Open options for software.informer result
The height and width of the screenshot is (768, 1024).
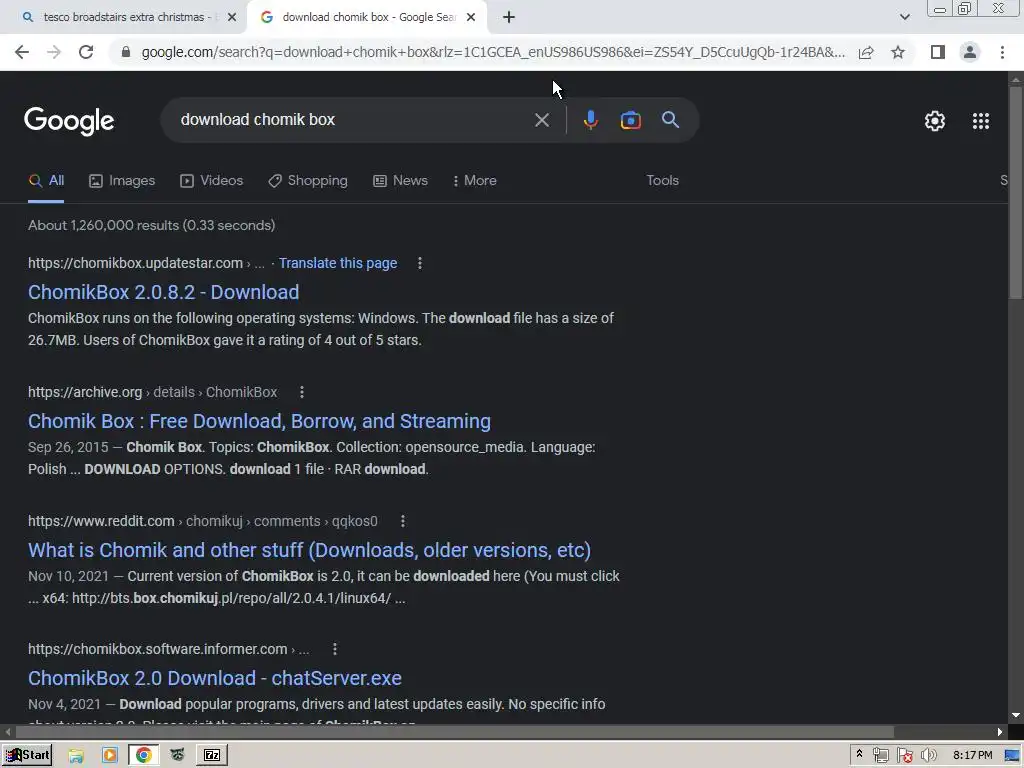tap(335, 649)
